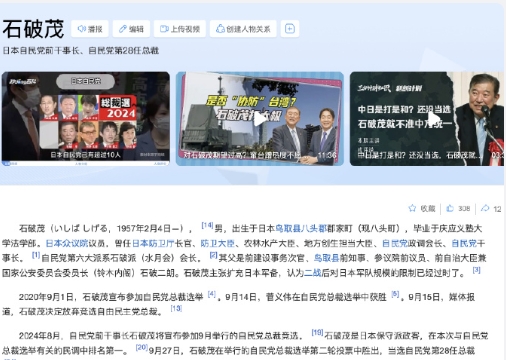Open the 鸟取县八头郡 link

click(x=300, y=229)
